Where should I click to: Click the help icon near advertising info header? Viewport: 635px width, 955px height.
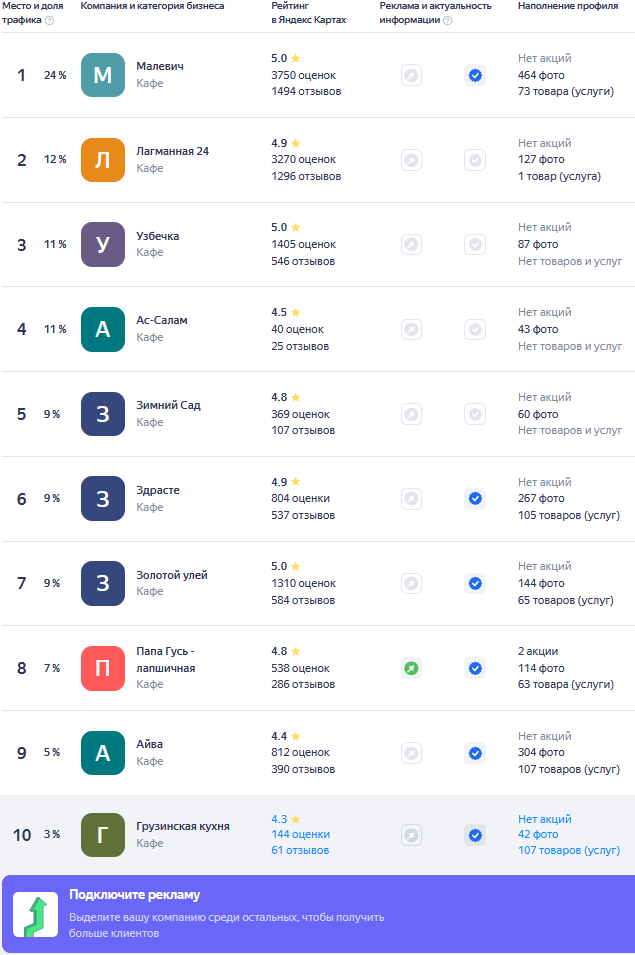pyautogui.click(x=447, y=20)
